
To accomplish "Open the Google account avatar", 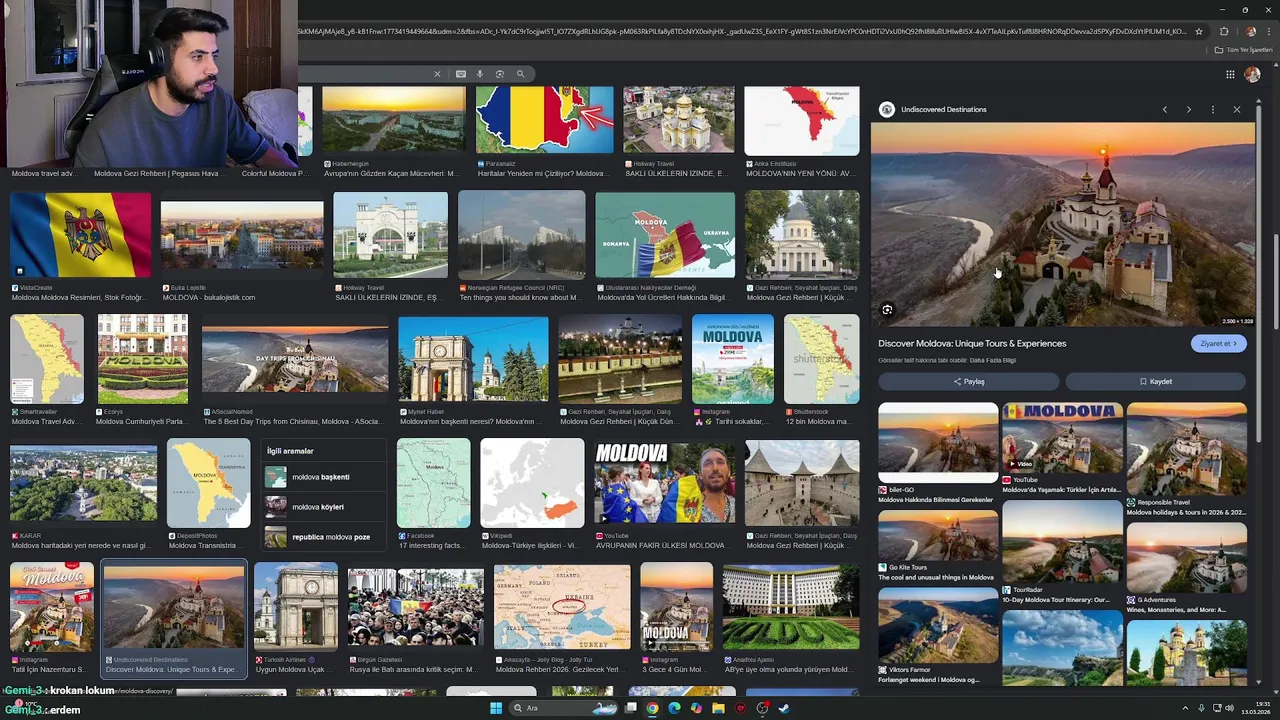I will (1252, 74).
